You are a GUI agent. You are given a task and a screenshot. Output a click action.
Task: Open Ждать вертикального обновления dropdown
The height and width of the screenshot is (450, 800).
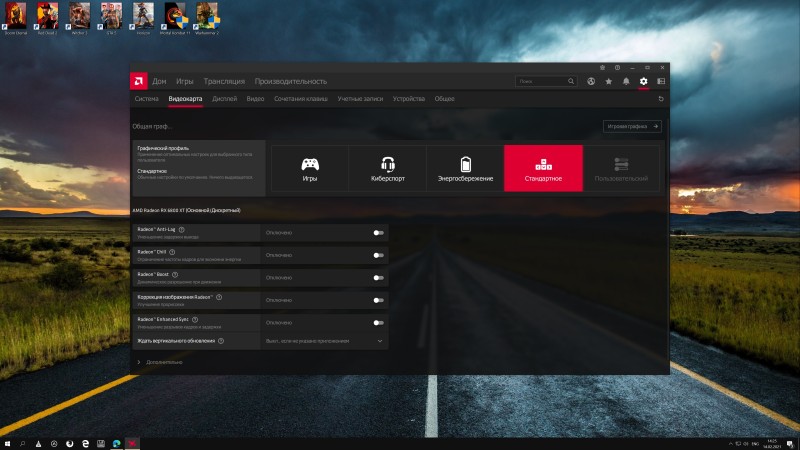coord(324,341)
